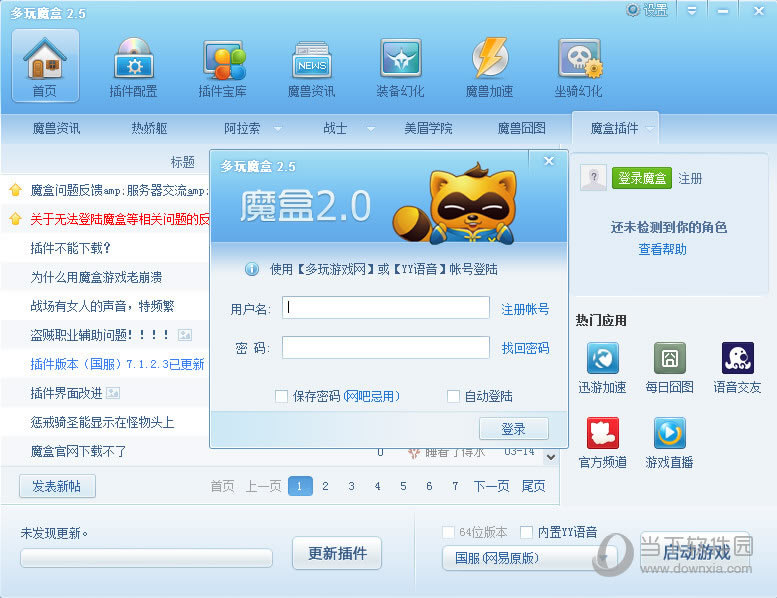This screenshot has width=777, height=598.
Task: Open 插件宝库 plugin library icon
Action: click(222, 66)
